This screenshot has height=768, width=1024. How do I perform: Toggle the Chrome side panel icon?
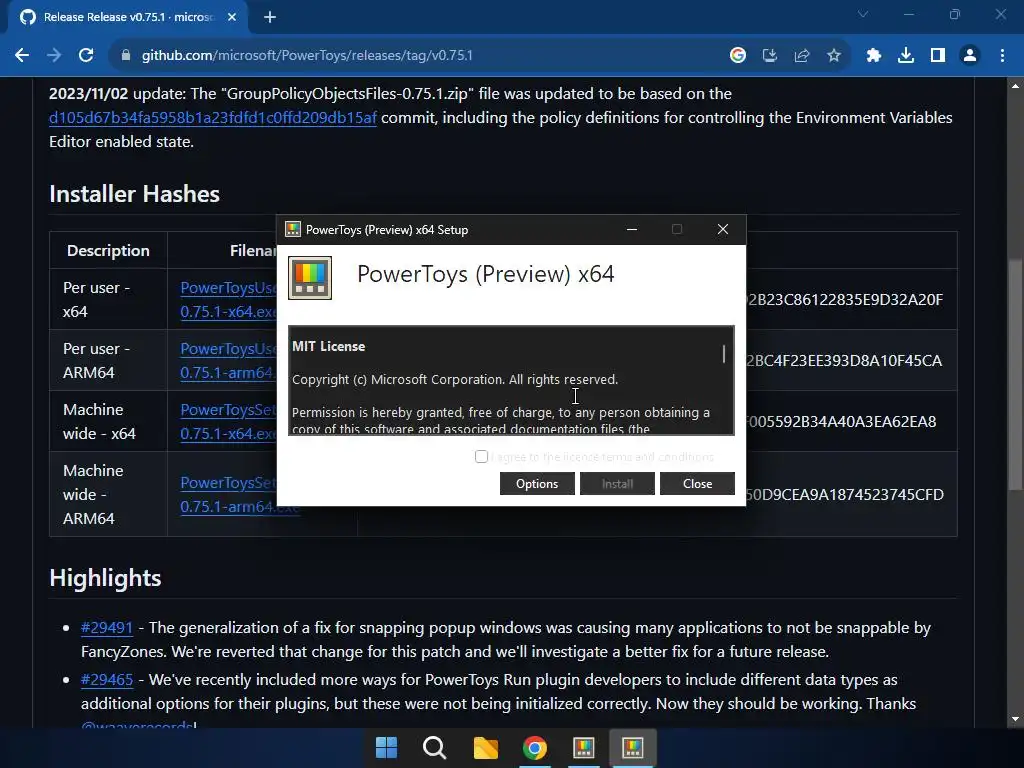pos(938,56)
